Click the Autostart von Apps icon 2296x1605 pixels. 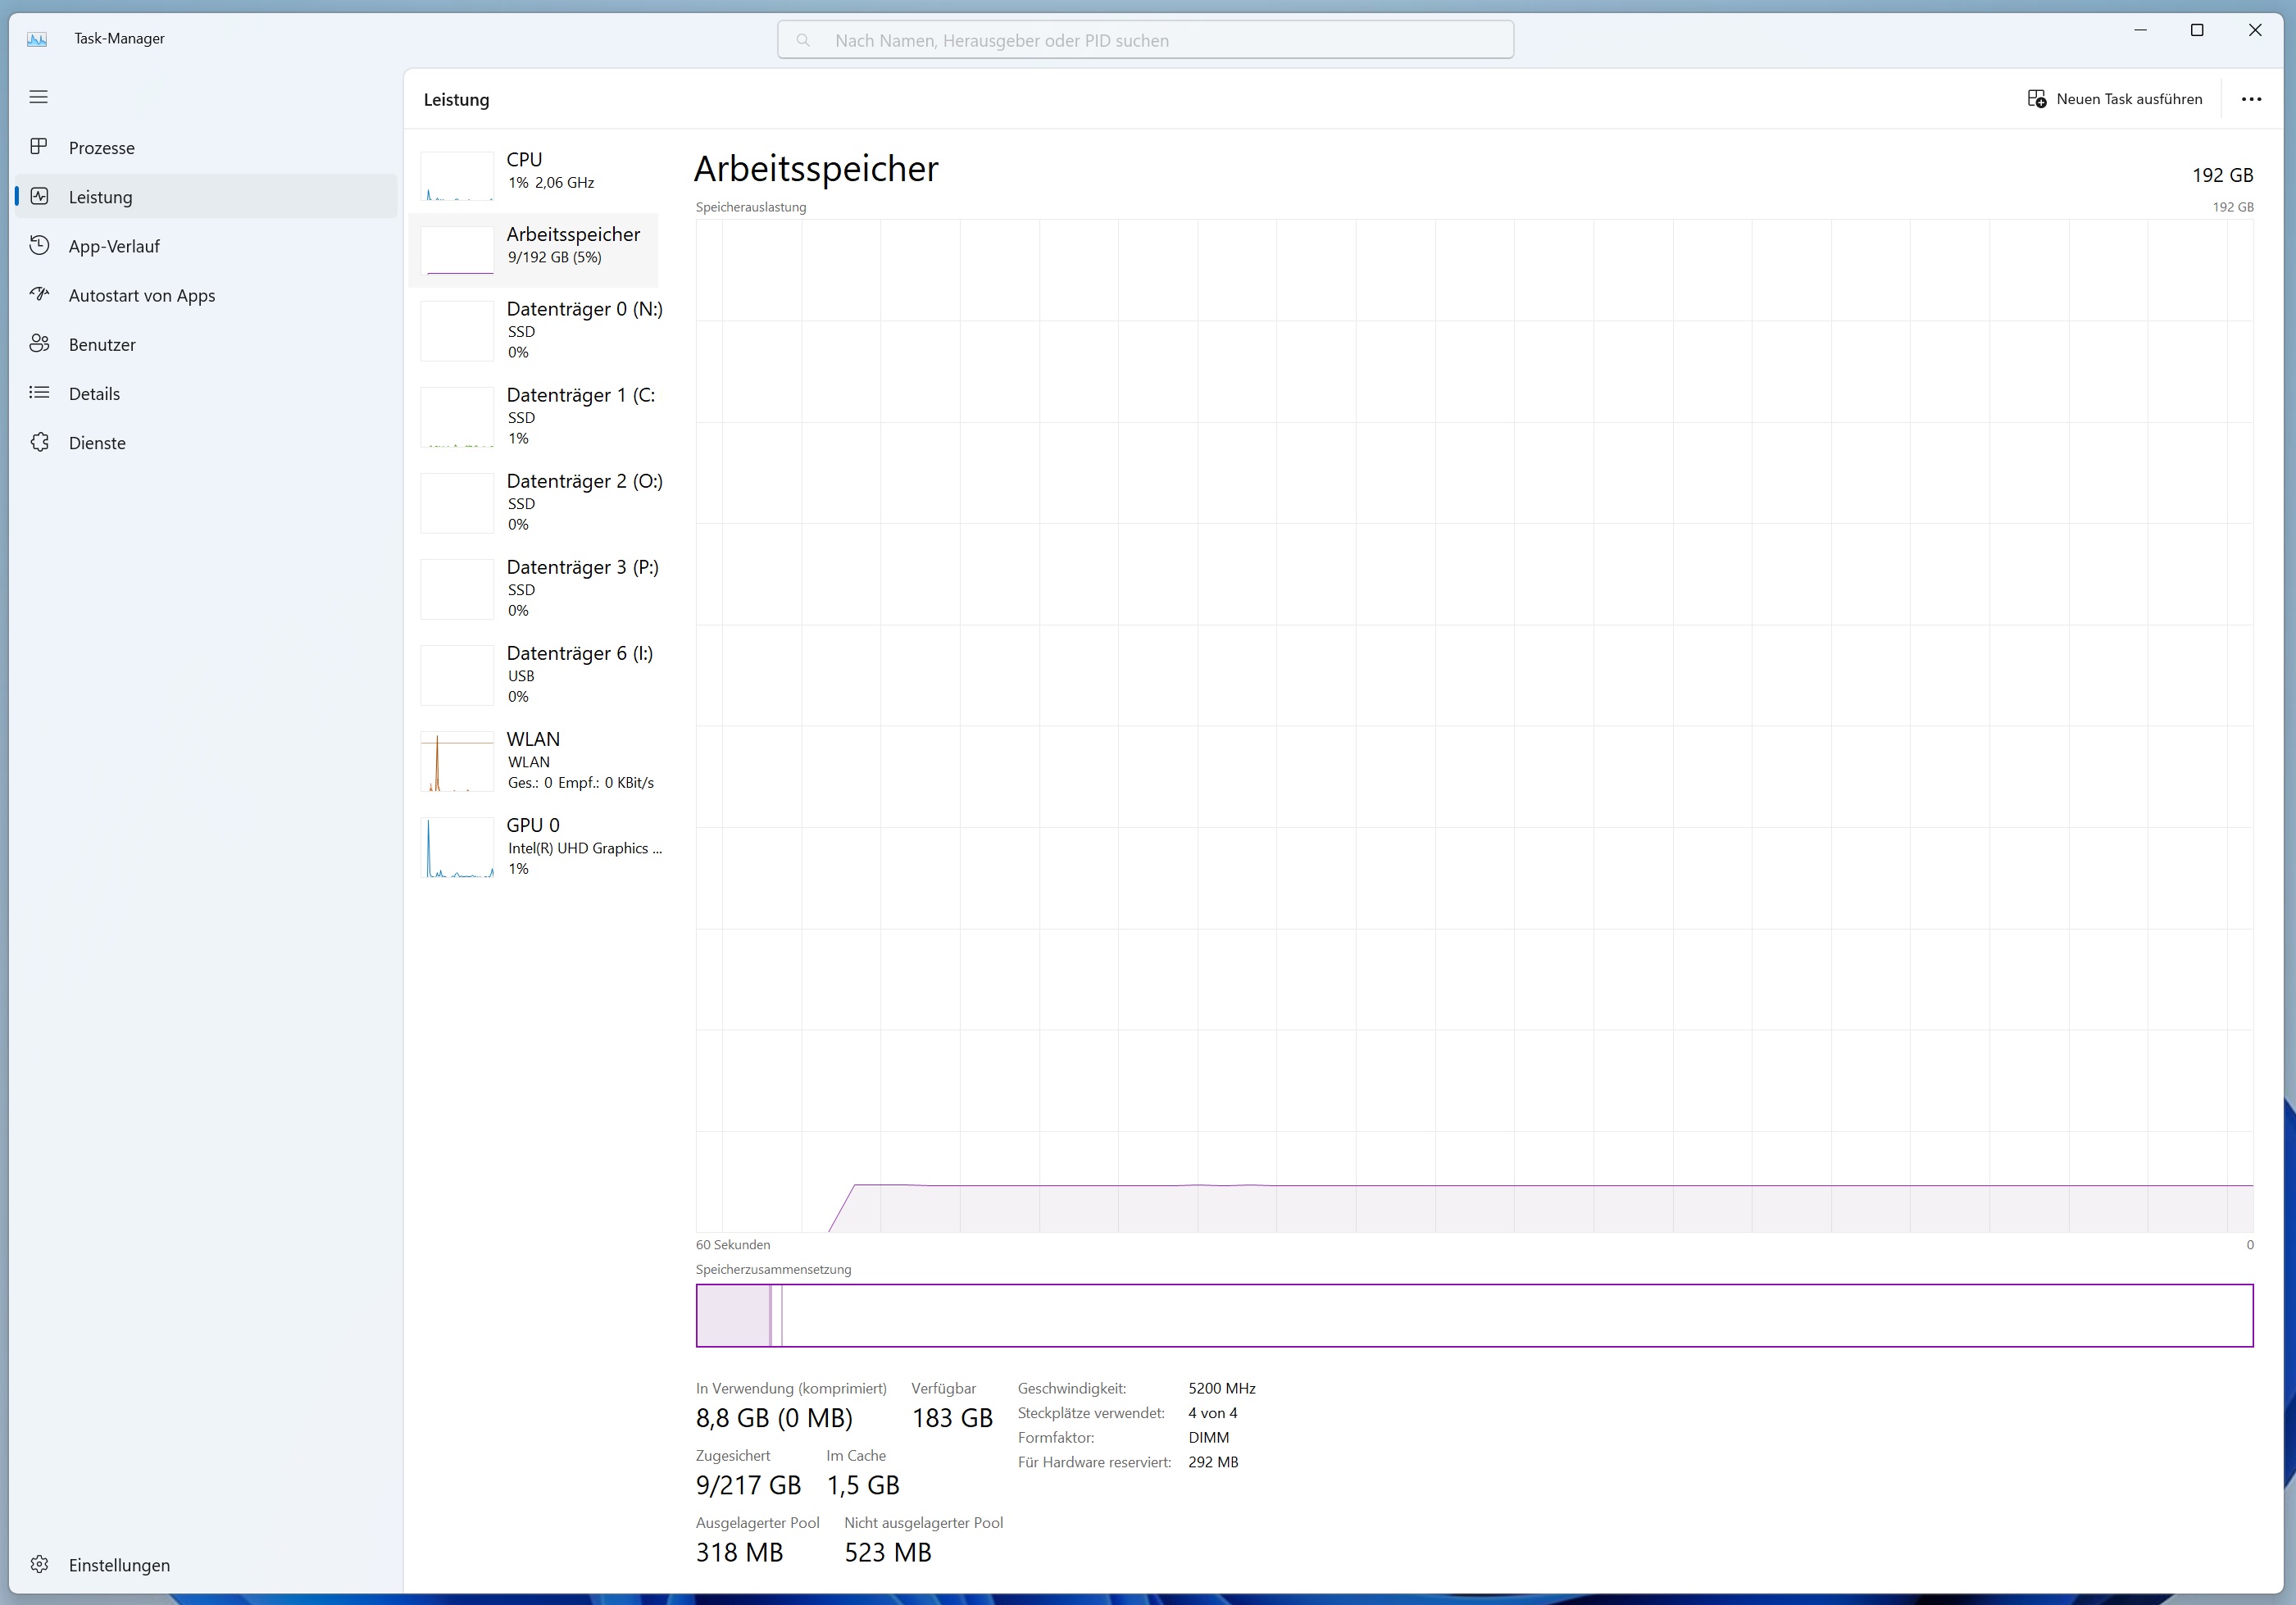39,294
